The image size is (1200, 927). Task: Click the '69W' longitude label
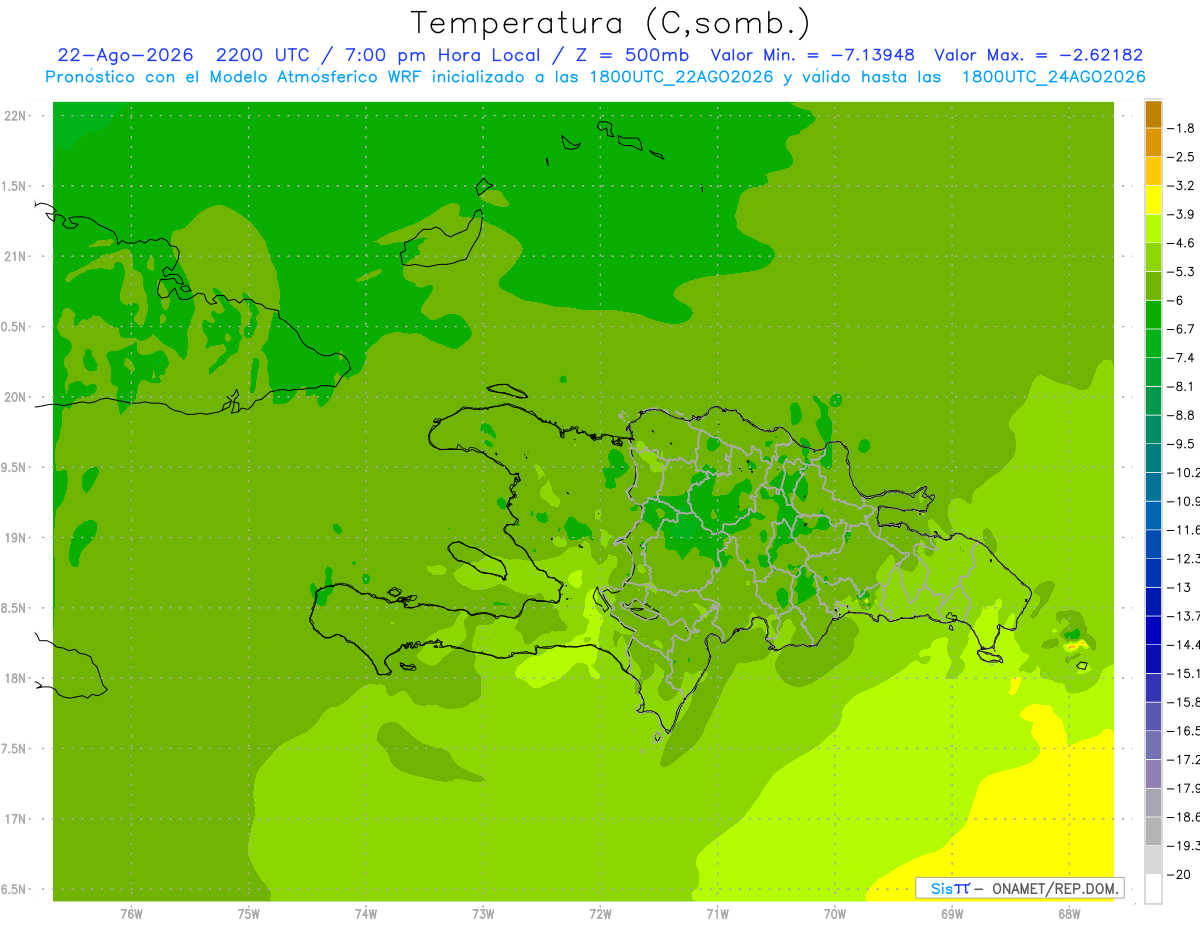(x=951, y=913)
